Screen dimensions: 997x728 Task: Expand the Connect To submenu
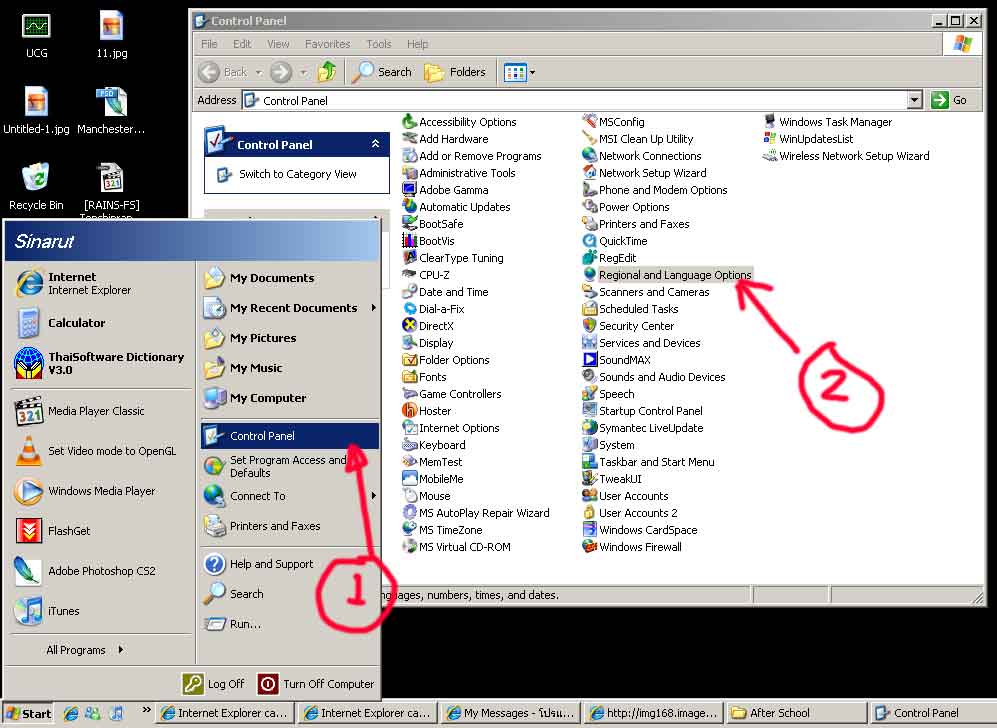pos(374,496)
